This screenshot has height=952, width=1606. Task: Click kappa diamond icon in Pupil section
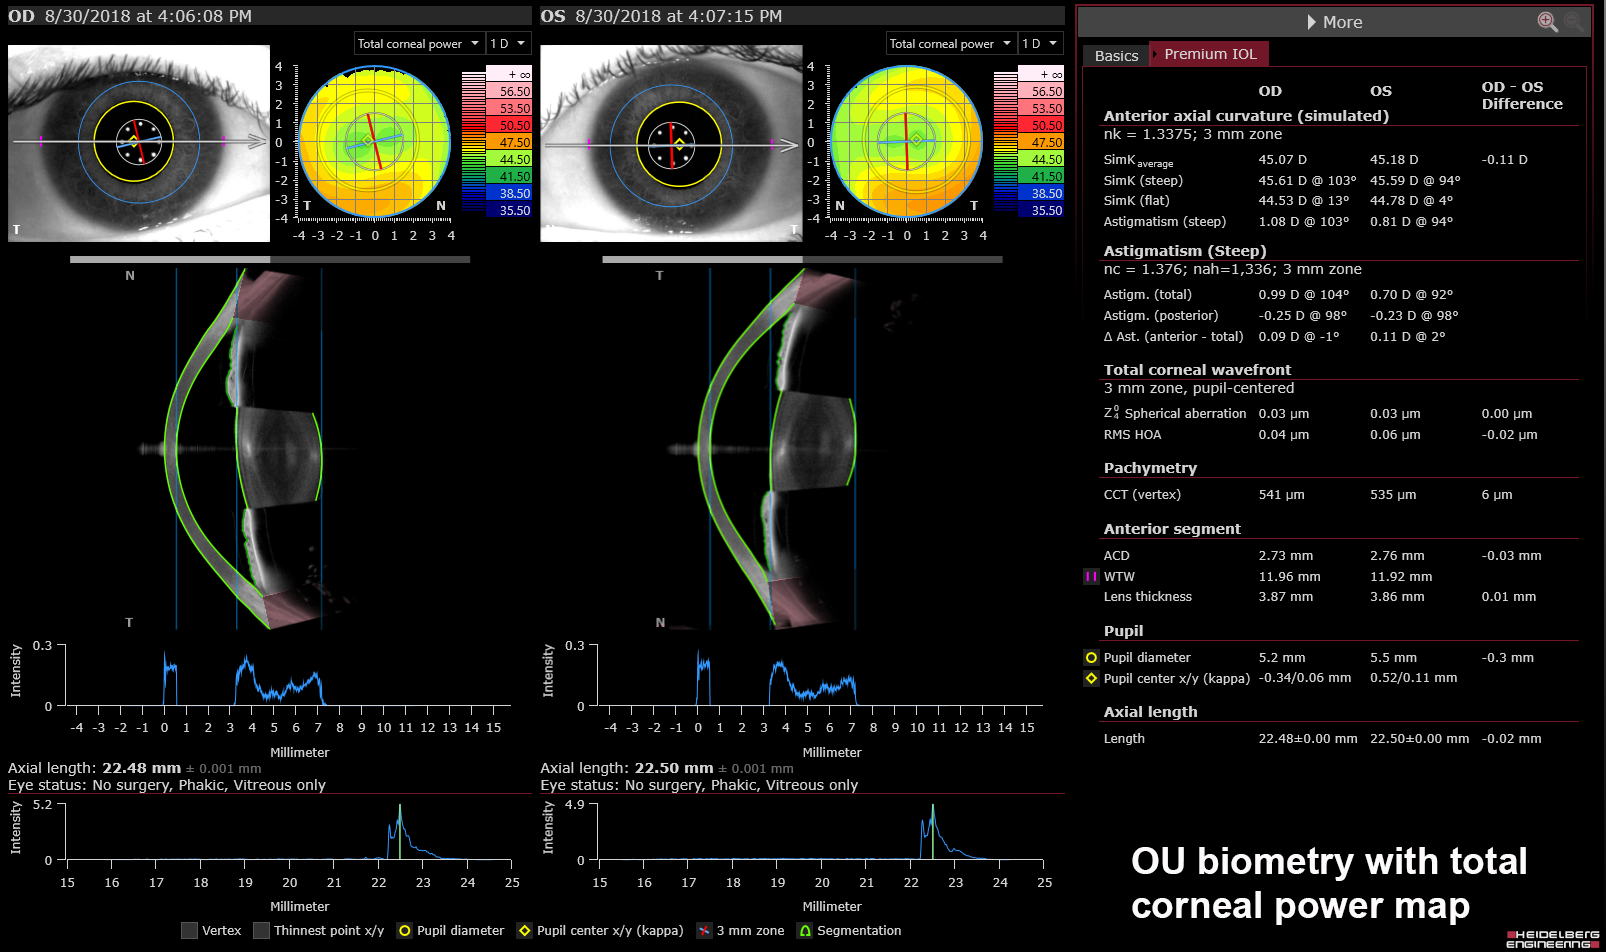coord(1091,679)
